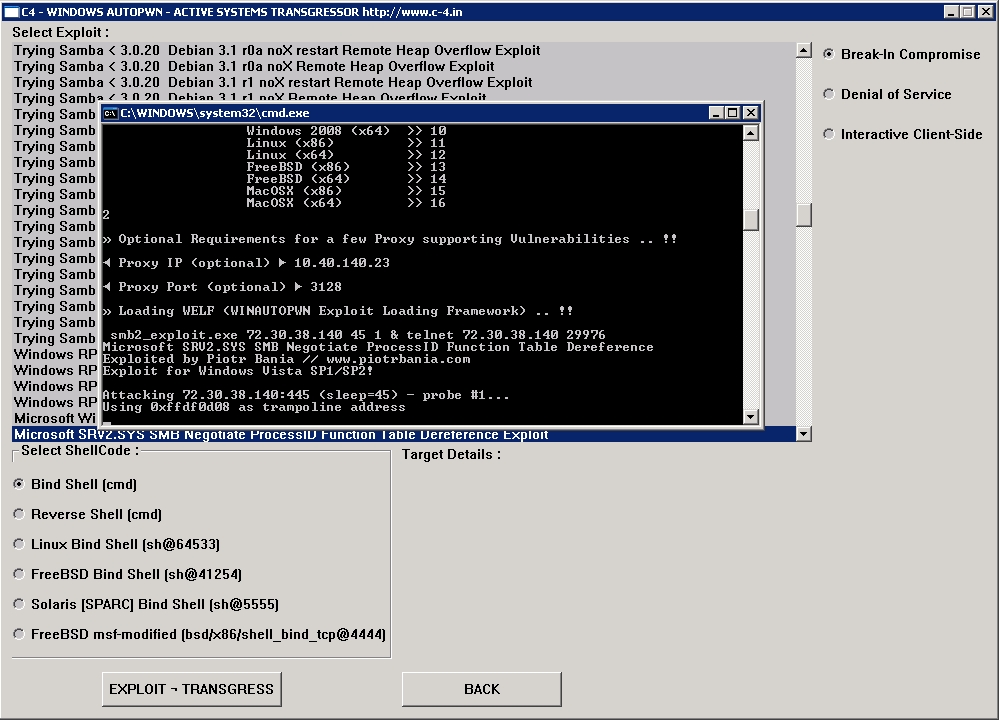This screenshot has width=999, height=720.
Task: Click the smb2_exploit.exe command line in console
Action: coord(357,335)
